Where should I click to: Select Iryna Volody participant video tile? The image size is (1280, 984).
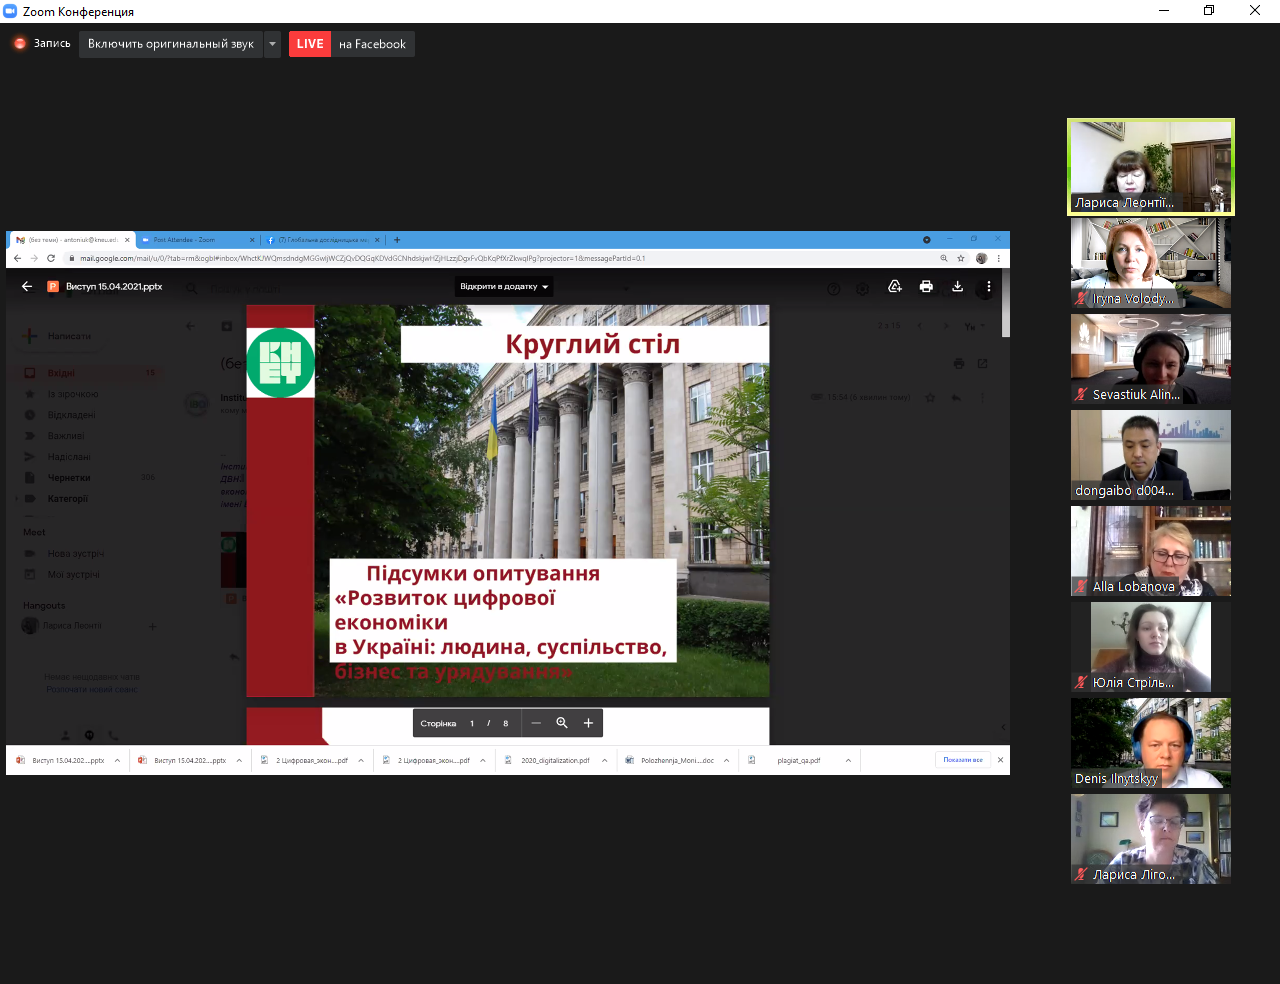(x=1151, y=263)
